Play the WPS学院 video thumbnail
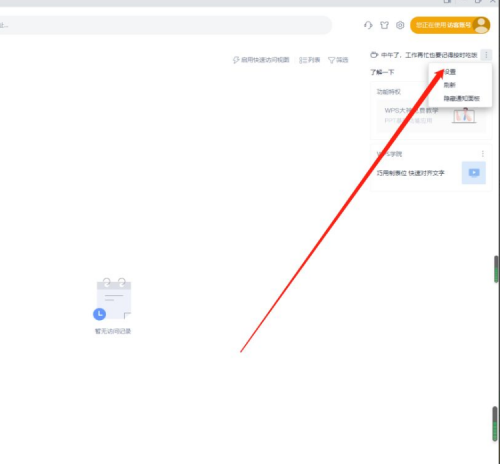 [x=474, y=172]
